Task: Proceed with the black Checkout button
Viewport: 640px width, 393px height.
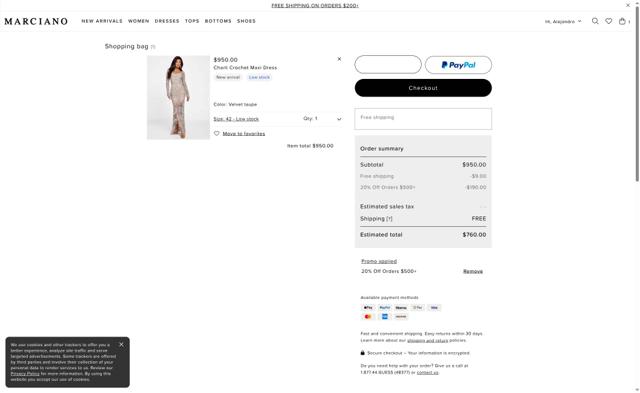Action: 423,88
